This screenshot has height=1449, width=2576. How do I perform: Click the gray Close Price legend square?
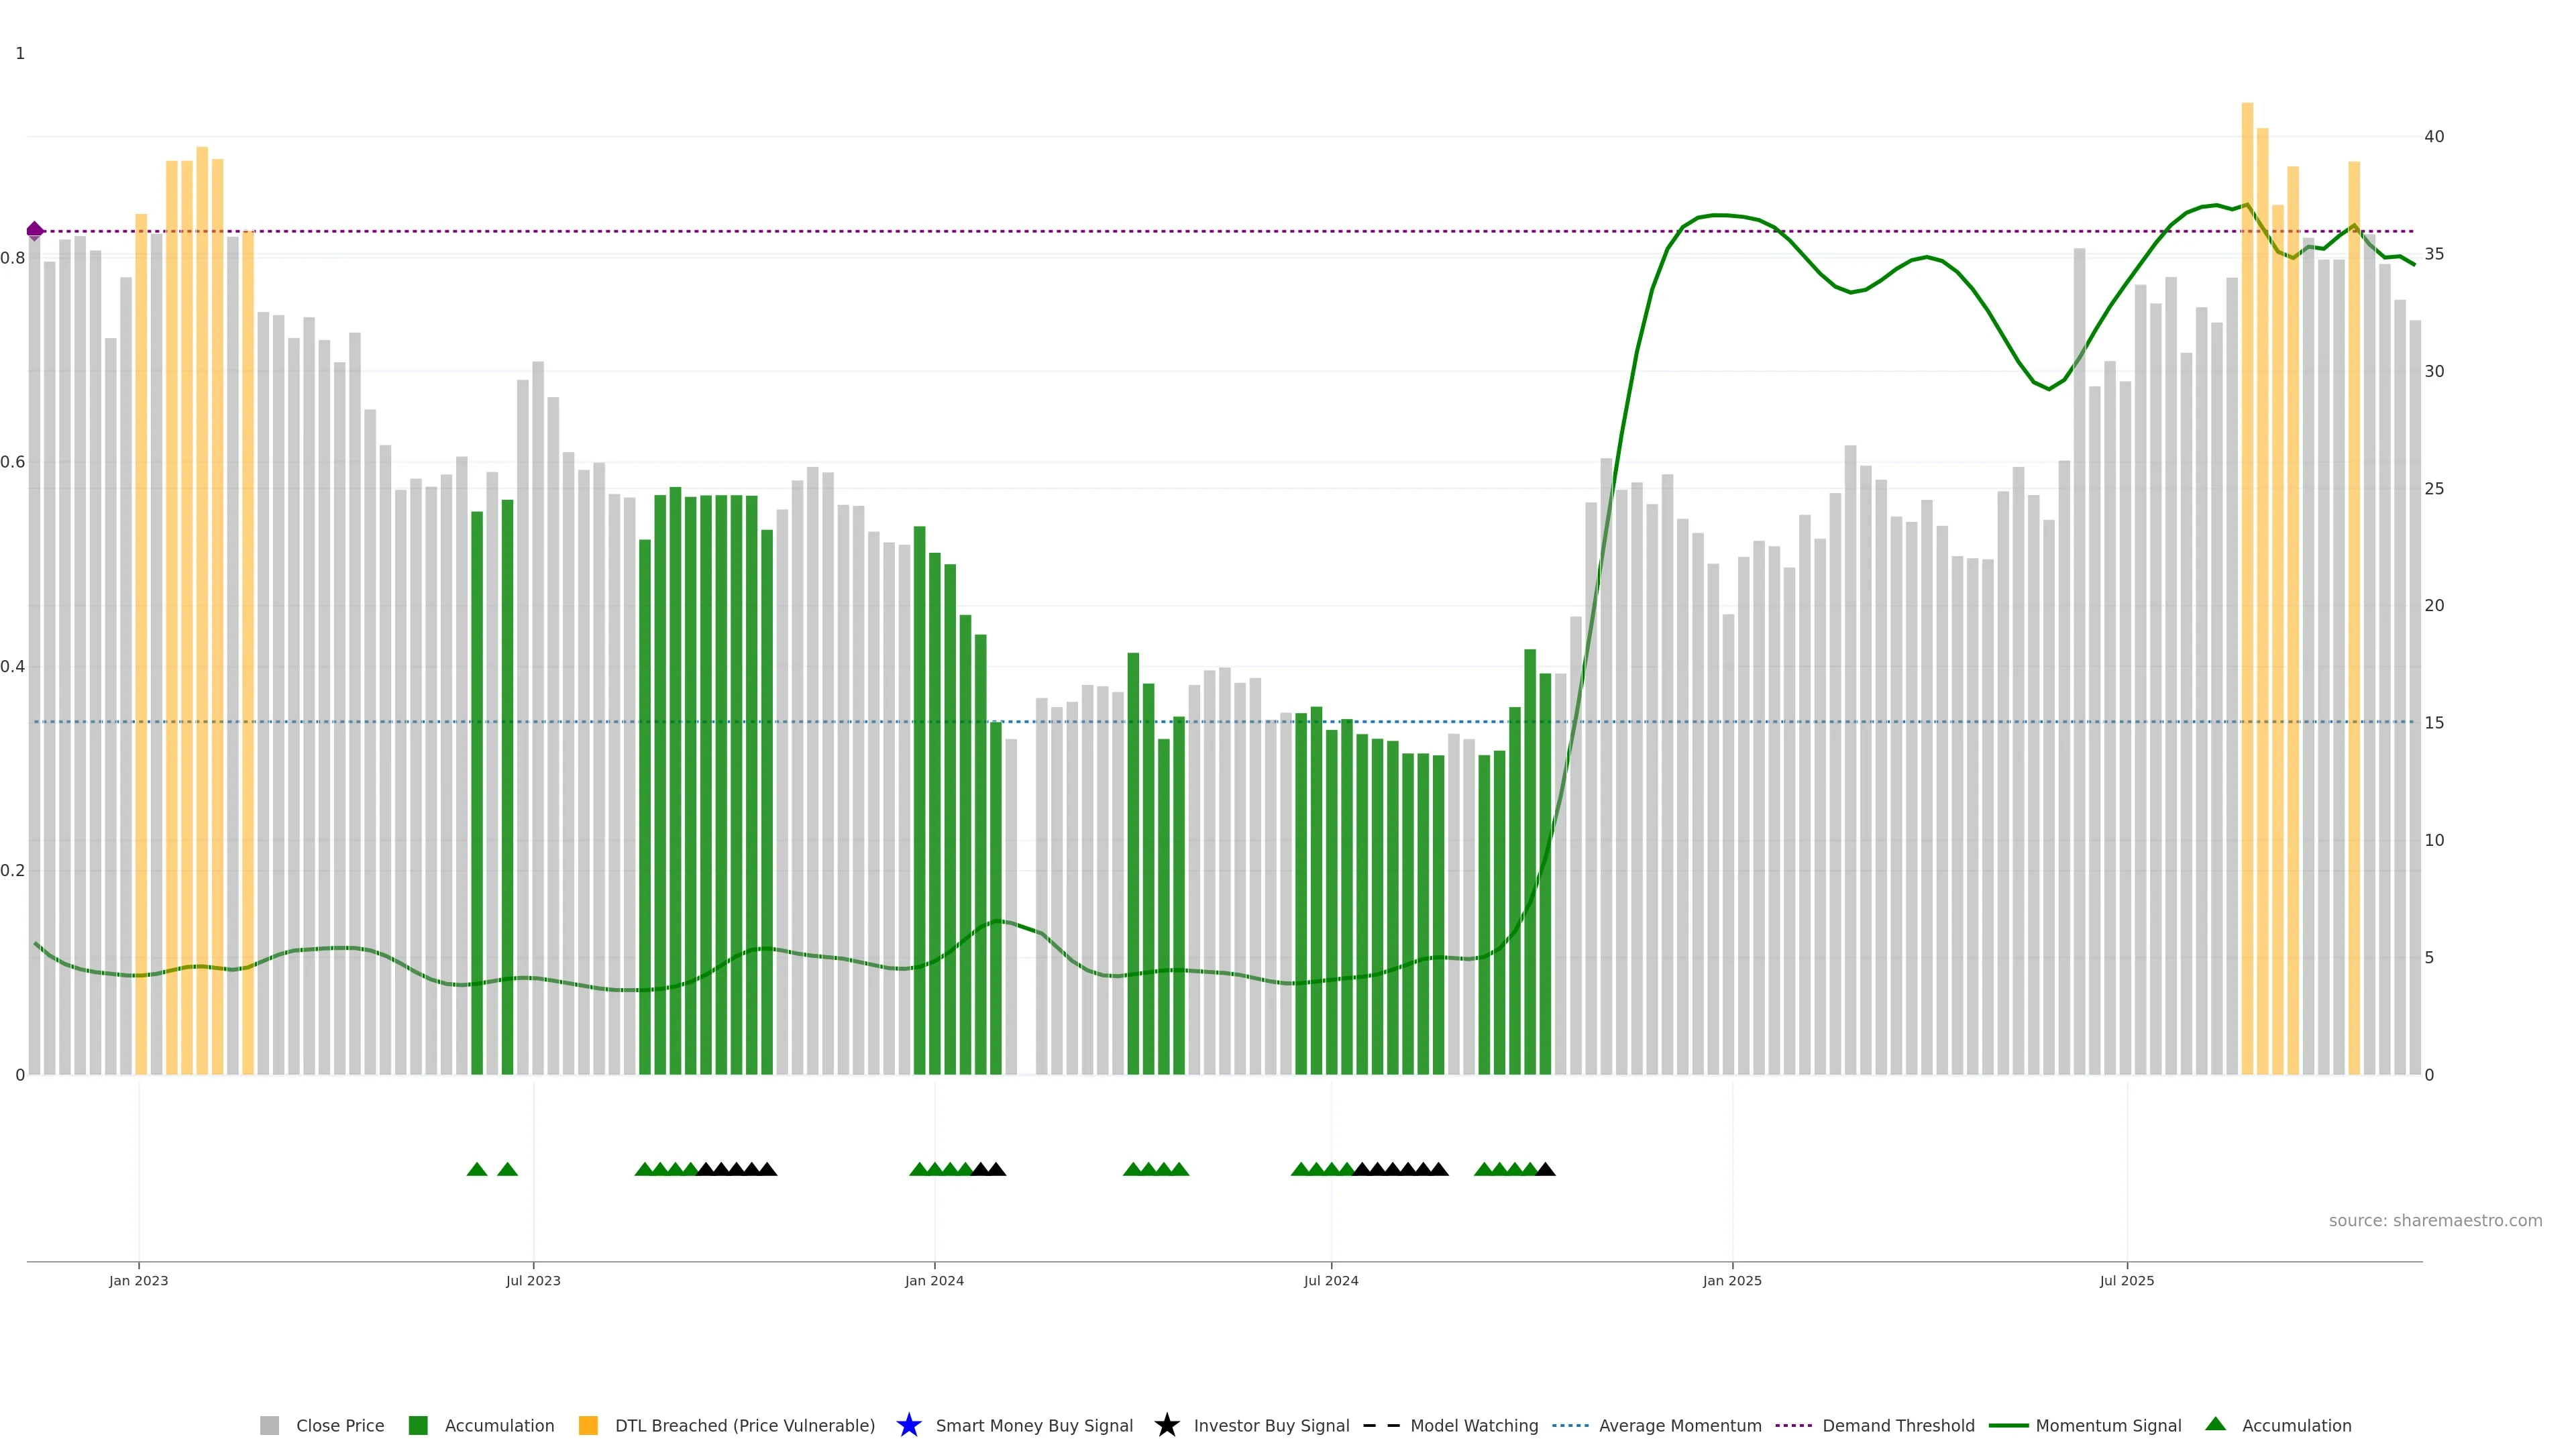tap(269, 1425)
